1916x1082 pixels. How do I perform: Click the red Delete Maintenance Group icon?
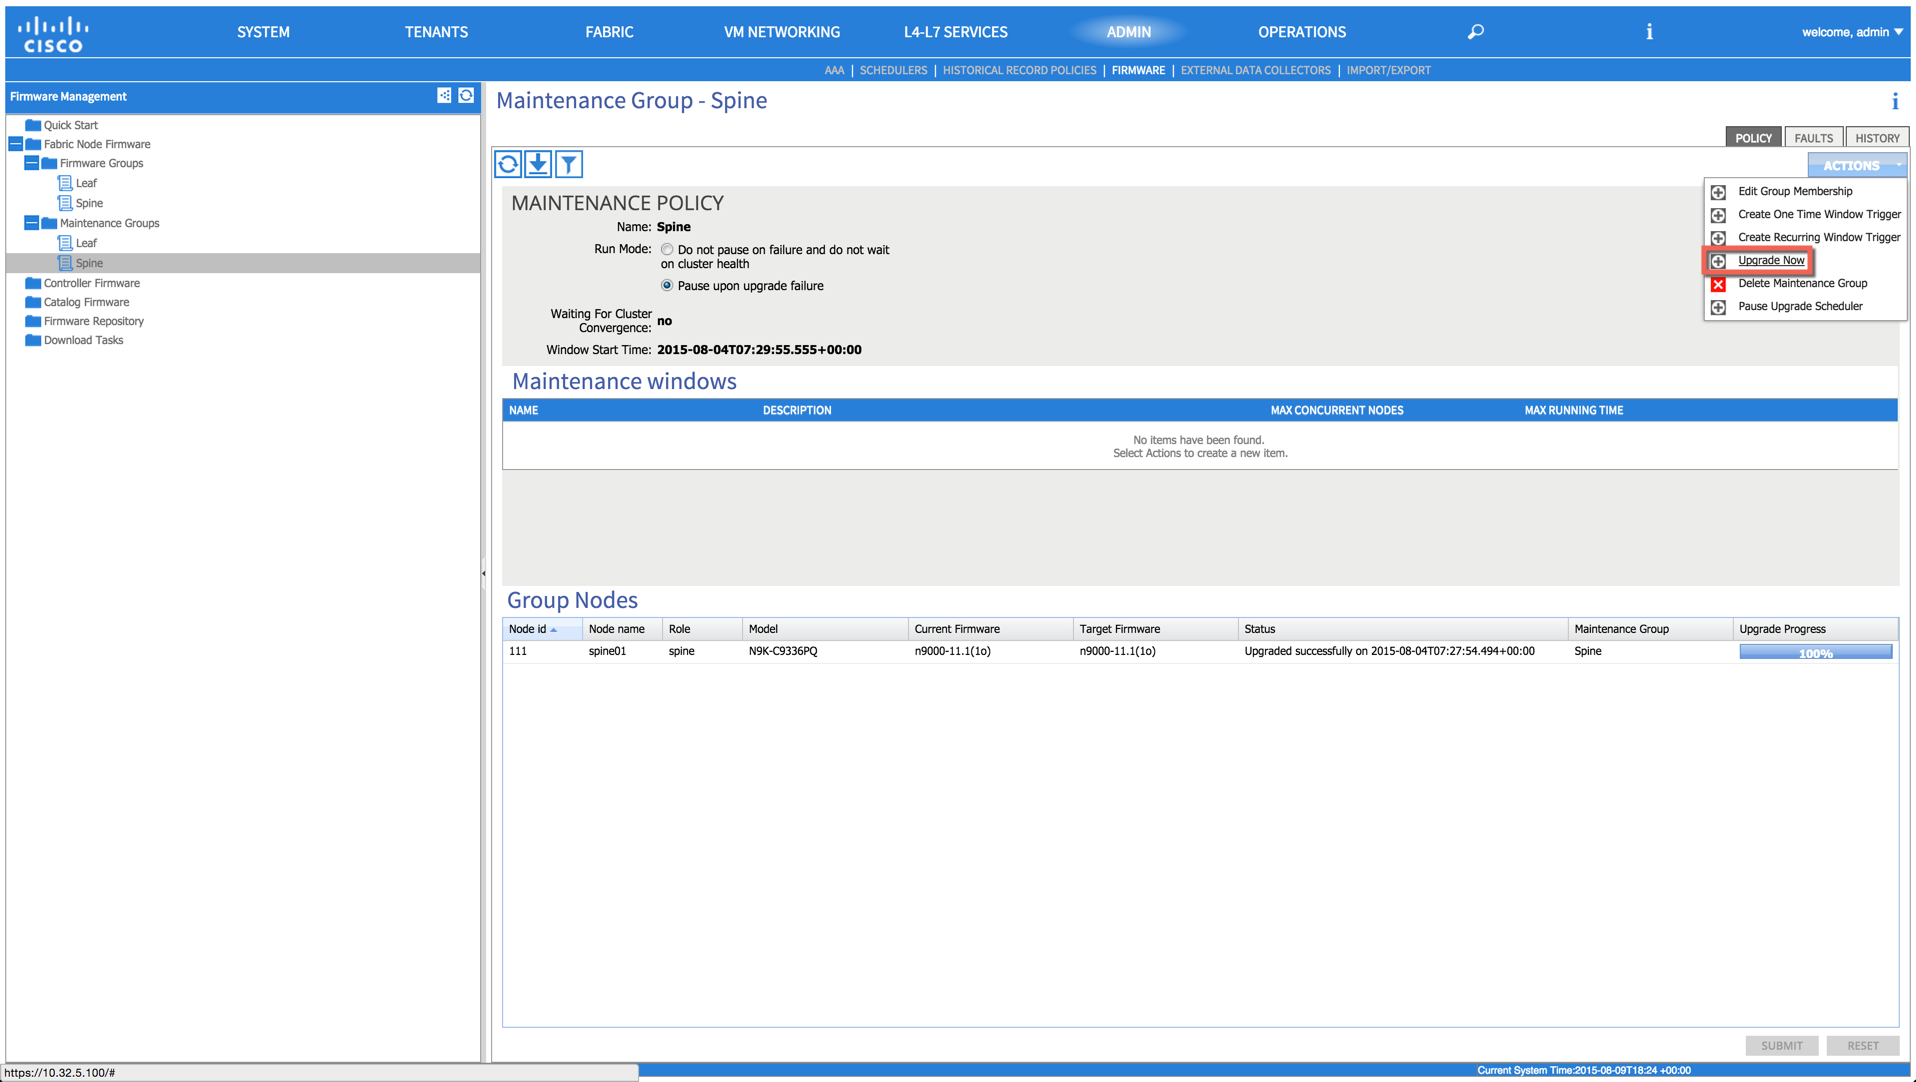(x=1718, y=284)
